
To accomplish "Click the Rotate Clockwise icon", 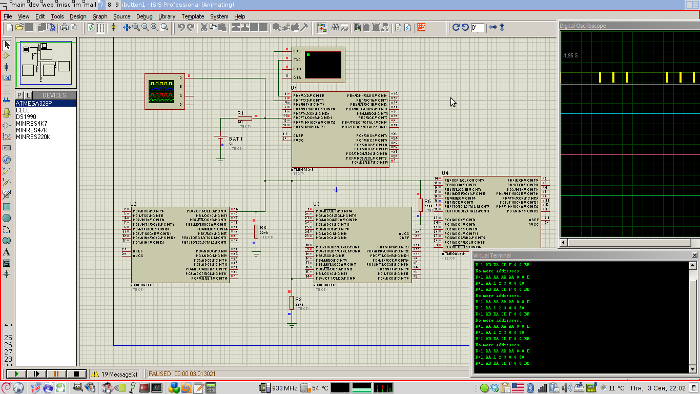I will [x=455, y=28].
